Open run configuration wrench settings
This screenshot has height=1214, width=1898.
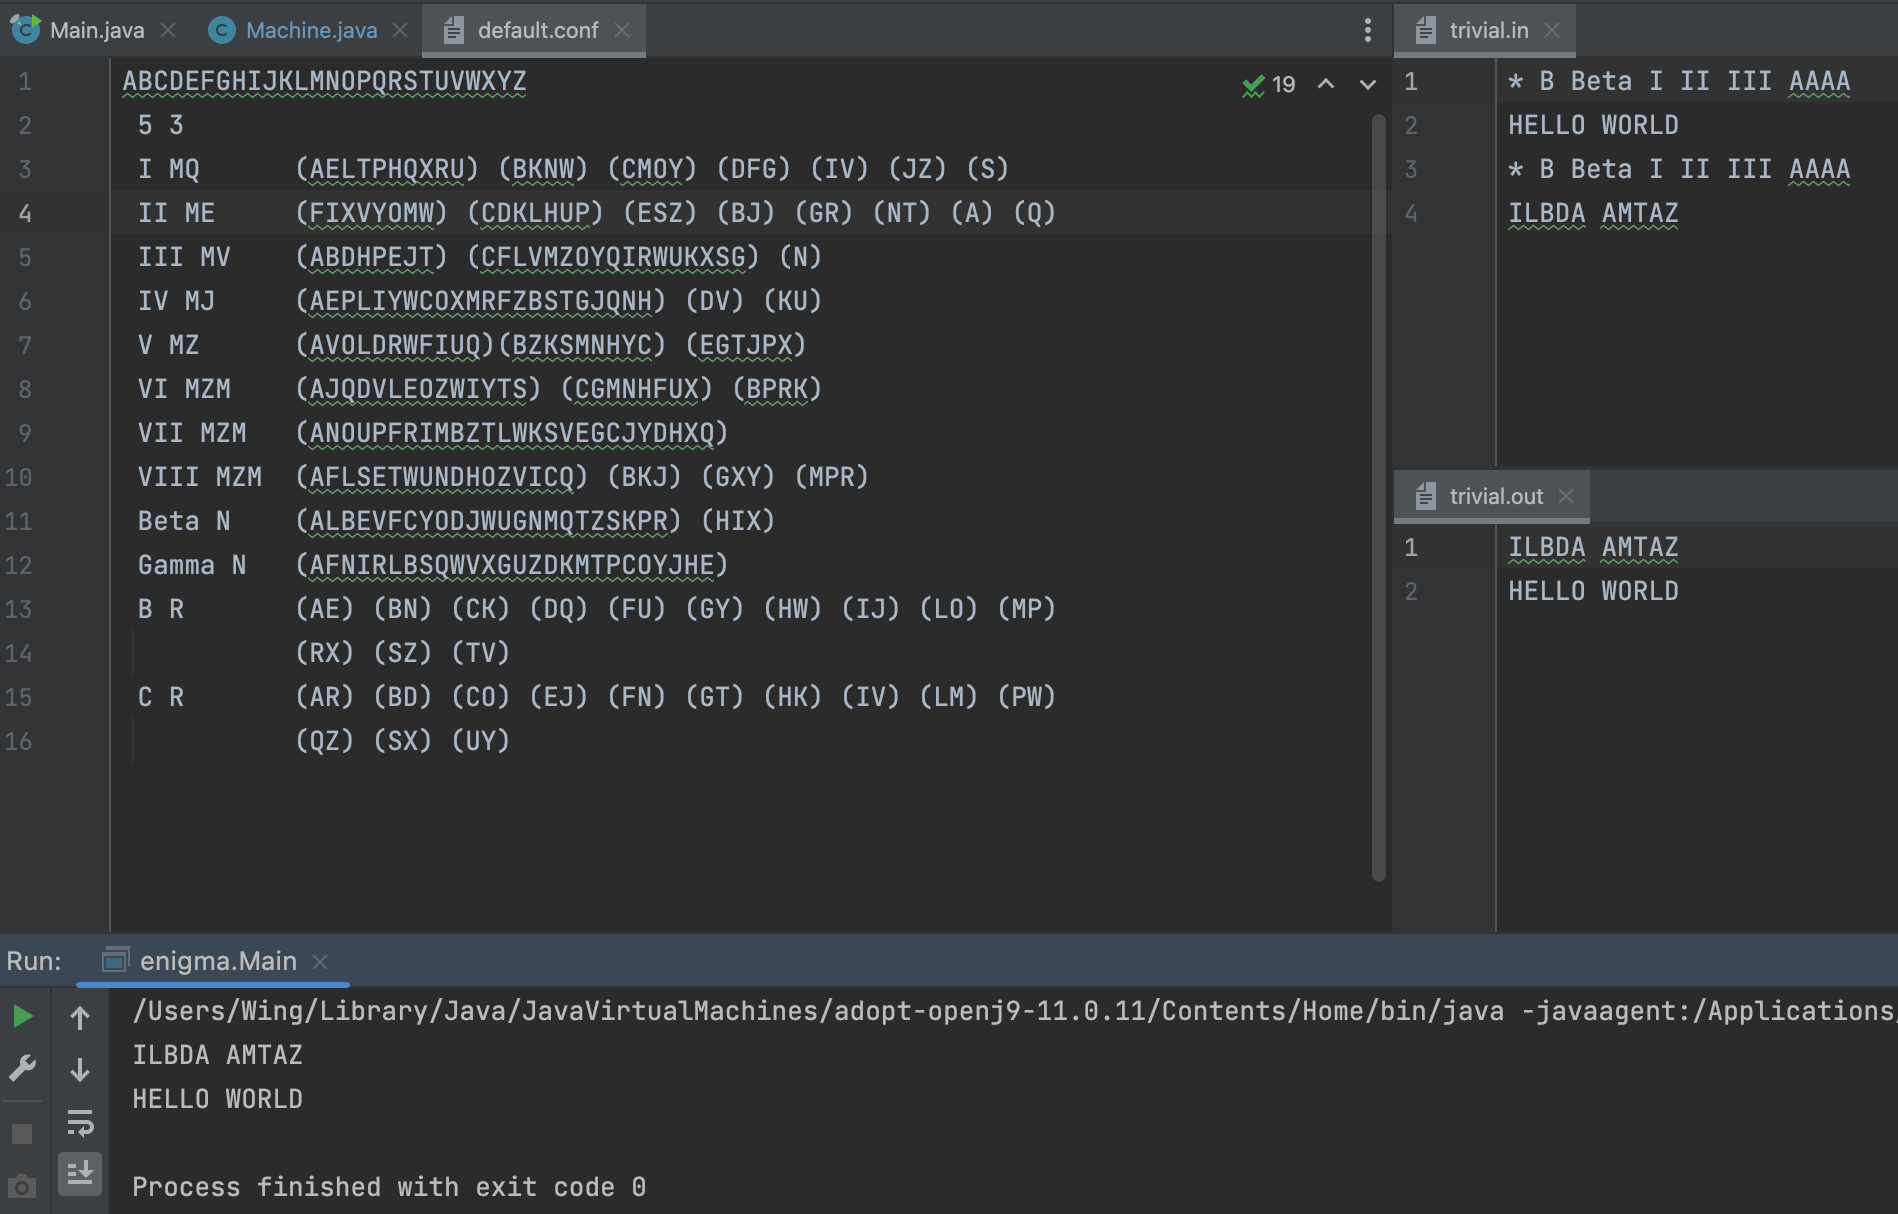22,1069
